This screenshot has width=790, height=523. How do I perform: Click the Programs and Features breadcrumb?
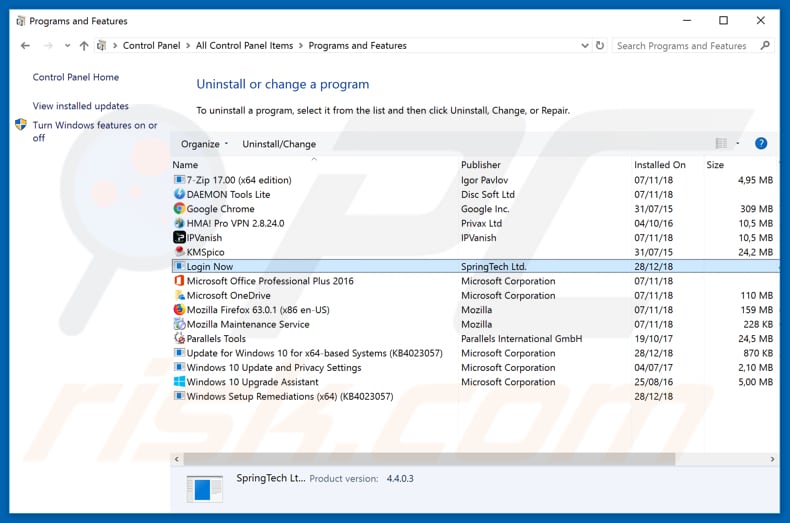pyautogui.click(x=357, y=45)
